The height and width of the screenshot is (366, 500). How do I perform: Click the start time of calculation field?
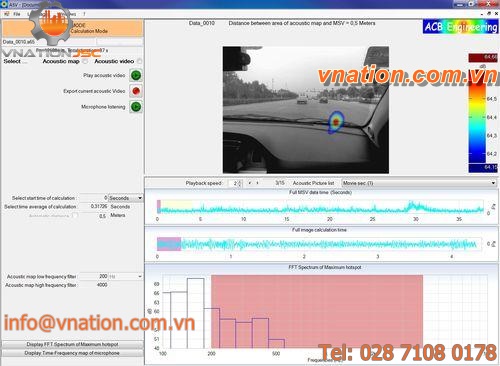(x=93, y=198)
